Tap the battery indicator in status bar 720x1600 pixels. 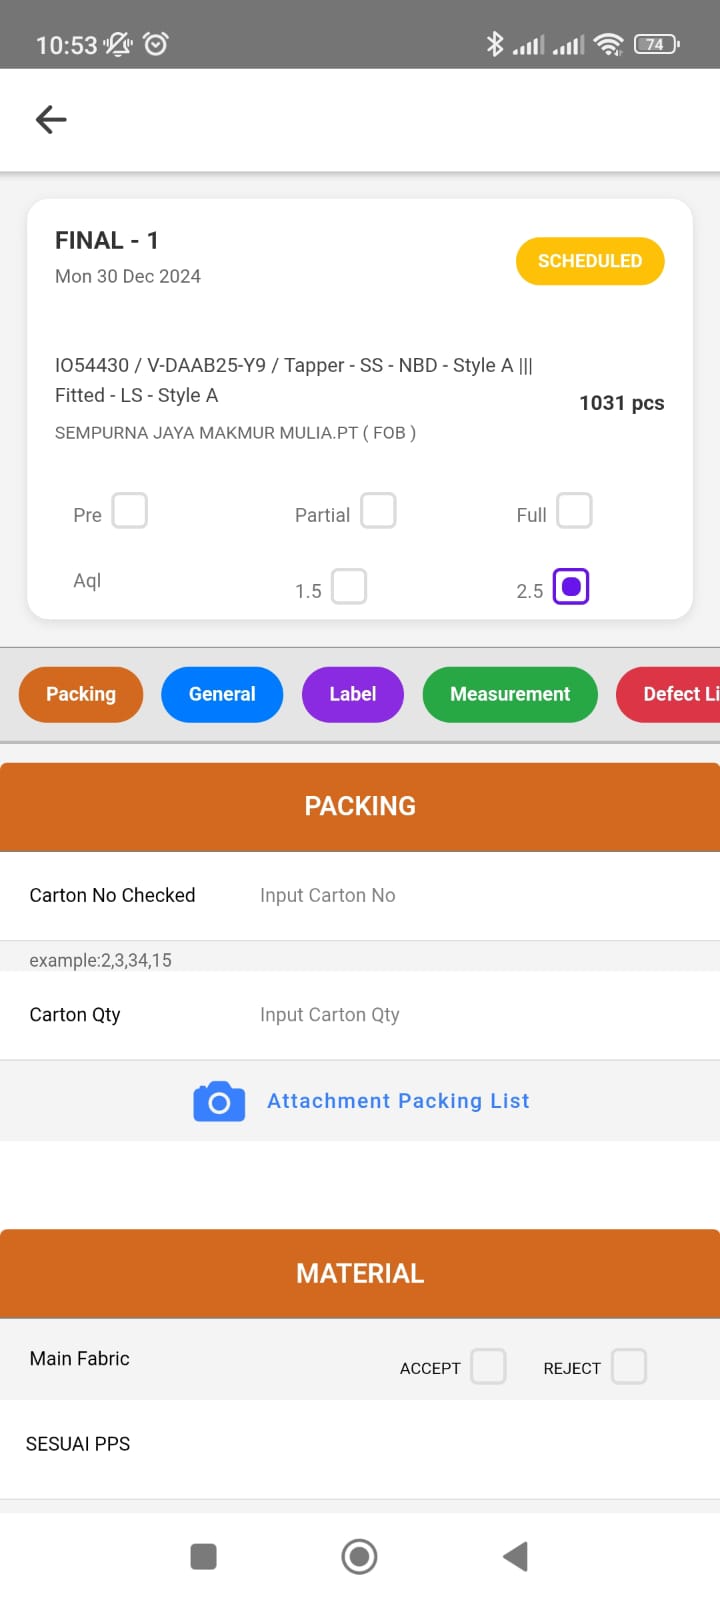[x=656, y=44]
